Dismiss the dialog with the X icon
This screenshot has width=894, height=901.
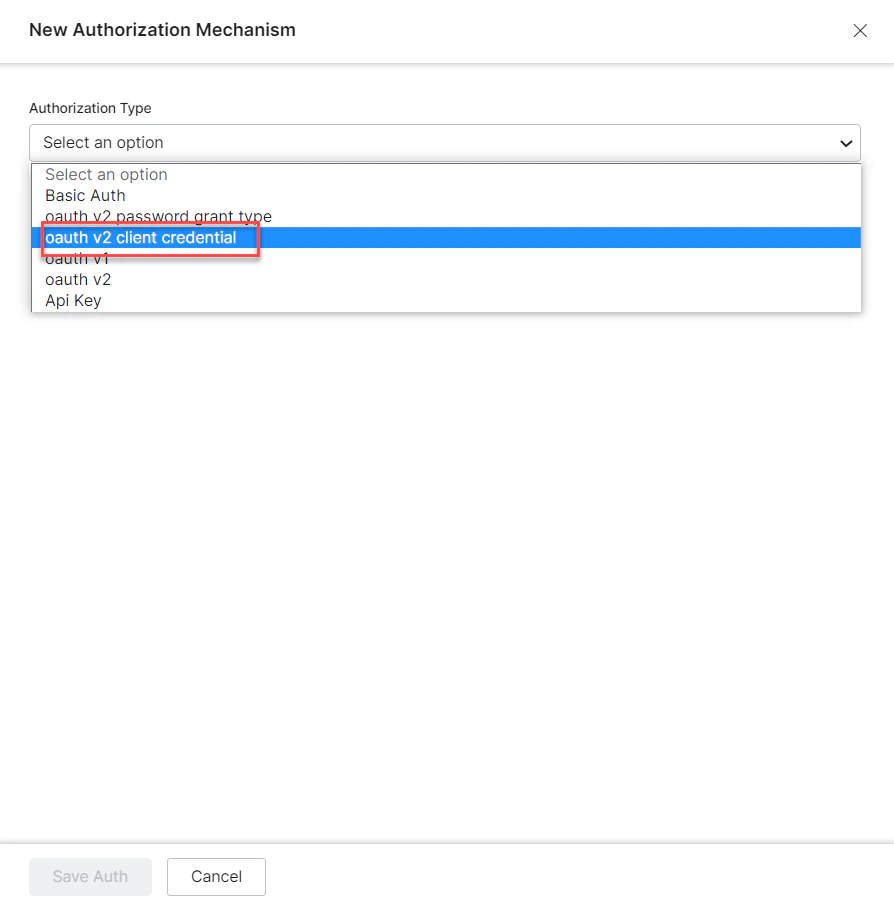click(x=860, y=30)
